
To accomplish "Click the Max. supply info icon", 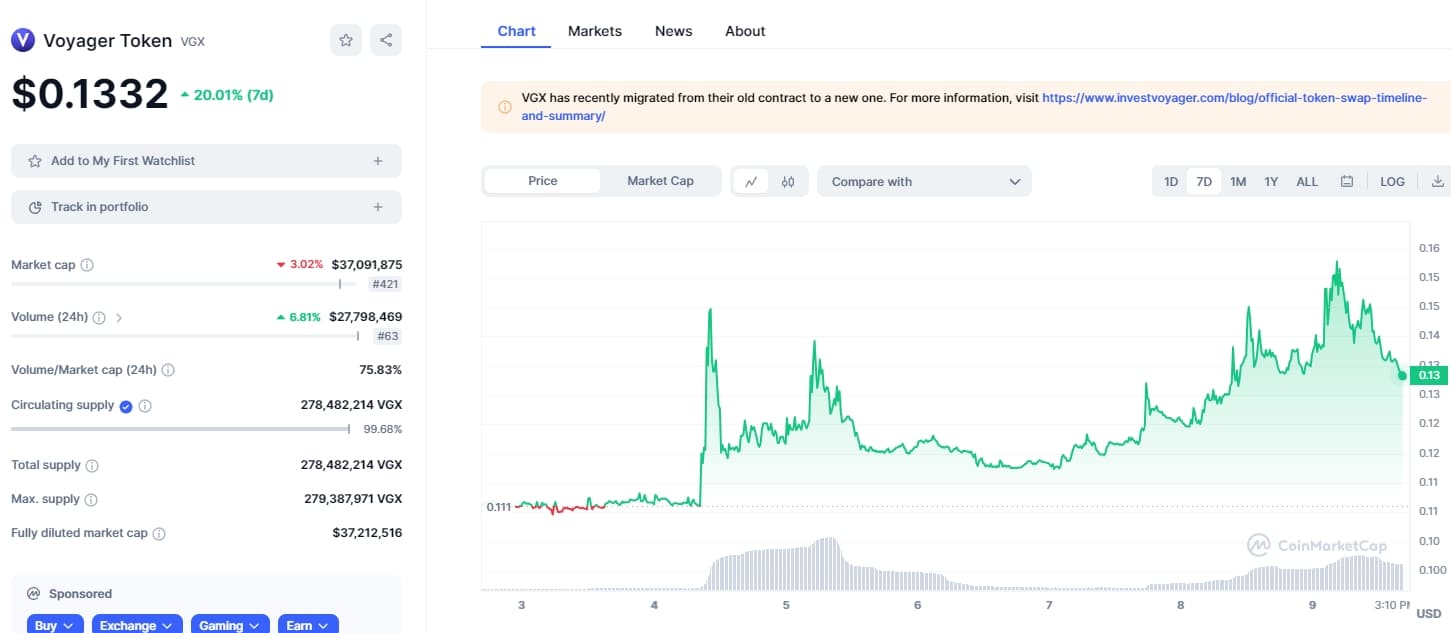I will pos(91,499).
